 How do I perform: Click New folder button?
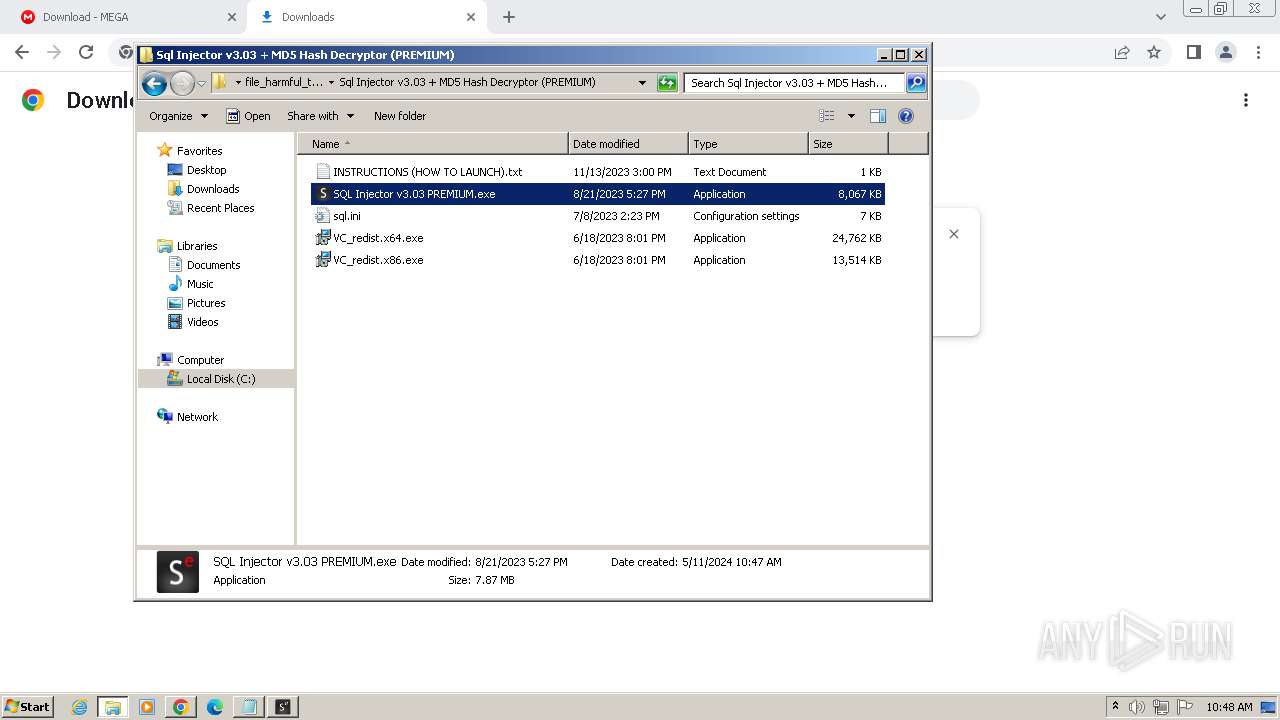[x=400, y=116]
